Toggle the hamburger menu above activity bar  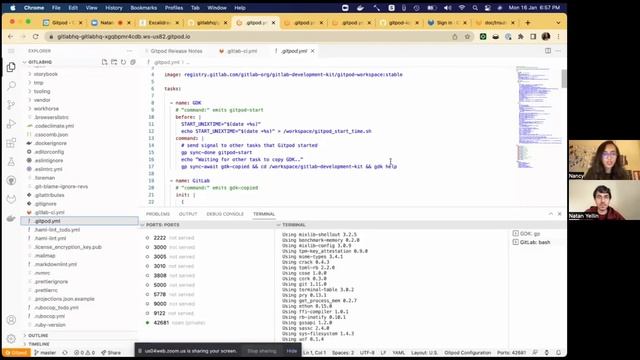[11, 51]
